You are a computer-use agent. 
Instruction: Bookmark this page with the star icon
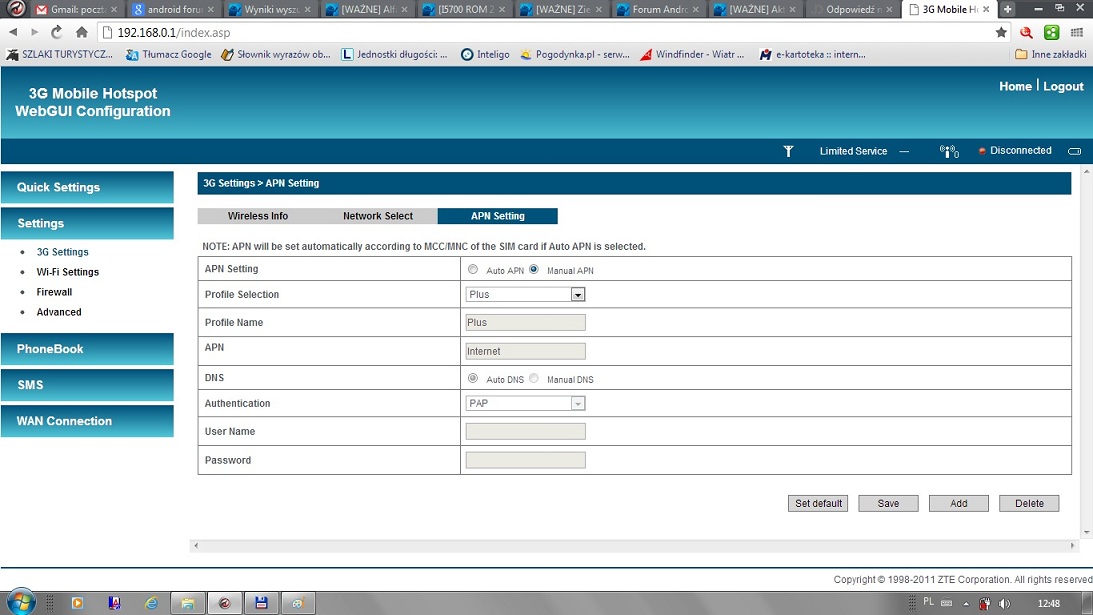pyautogui.click(x=1001, y=32)
